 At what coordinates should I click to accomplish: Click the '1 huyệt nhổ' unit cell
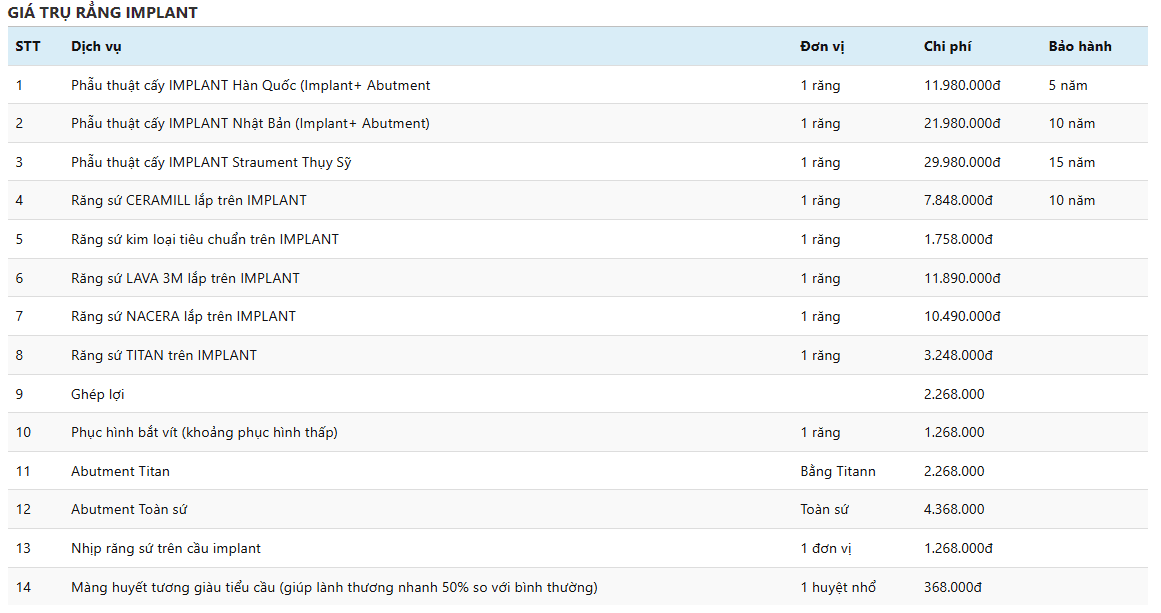(x=838, y=587)
